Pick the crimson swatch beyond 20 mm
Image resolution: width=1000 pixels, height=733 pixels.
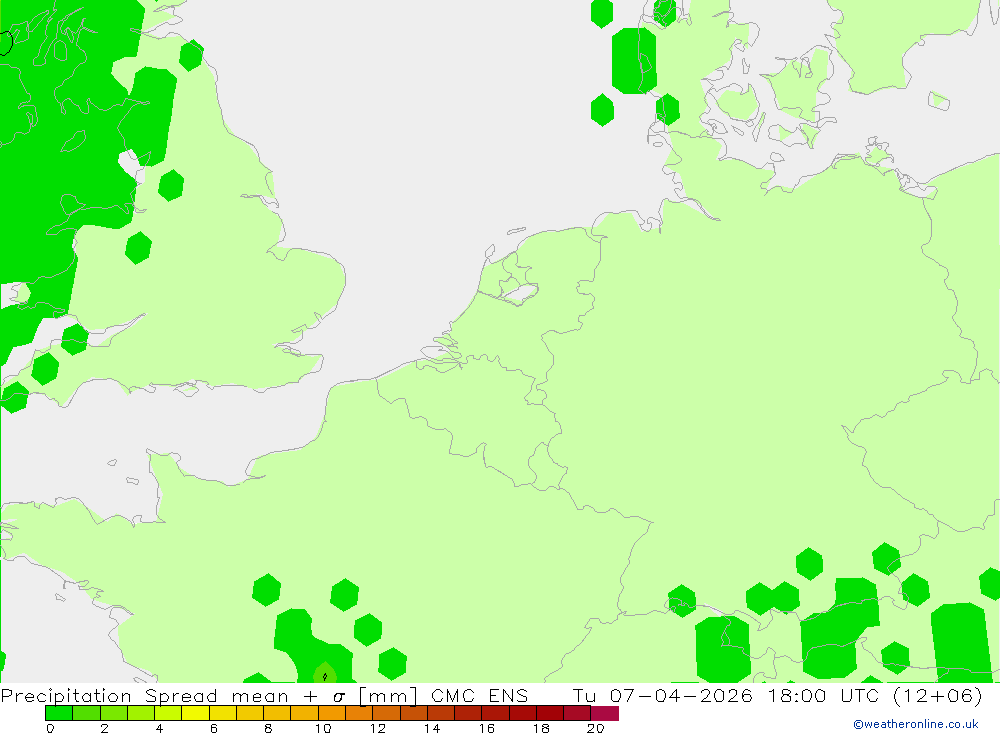(605, 713)
